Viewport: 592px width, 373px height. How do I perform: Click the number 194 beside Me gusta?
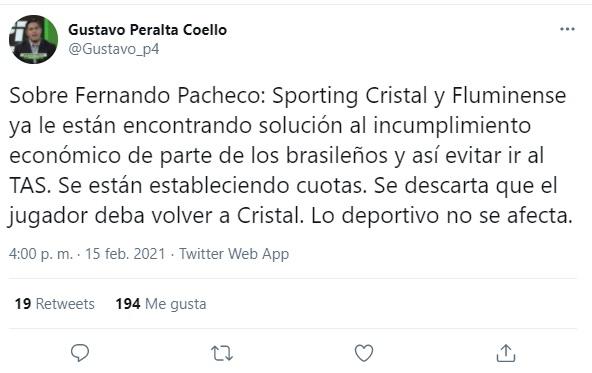[x=128, y=304]
